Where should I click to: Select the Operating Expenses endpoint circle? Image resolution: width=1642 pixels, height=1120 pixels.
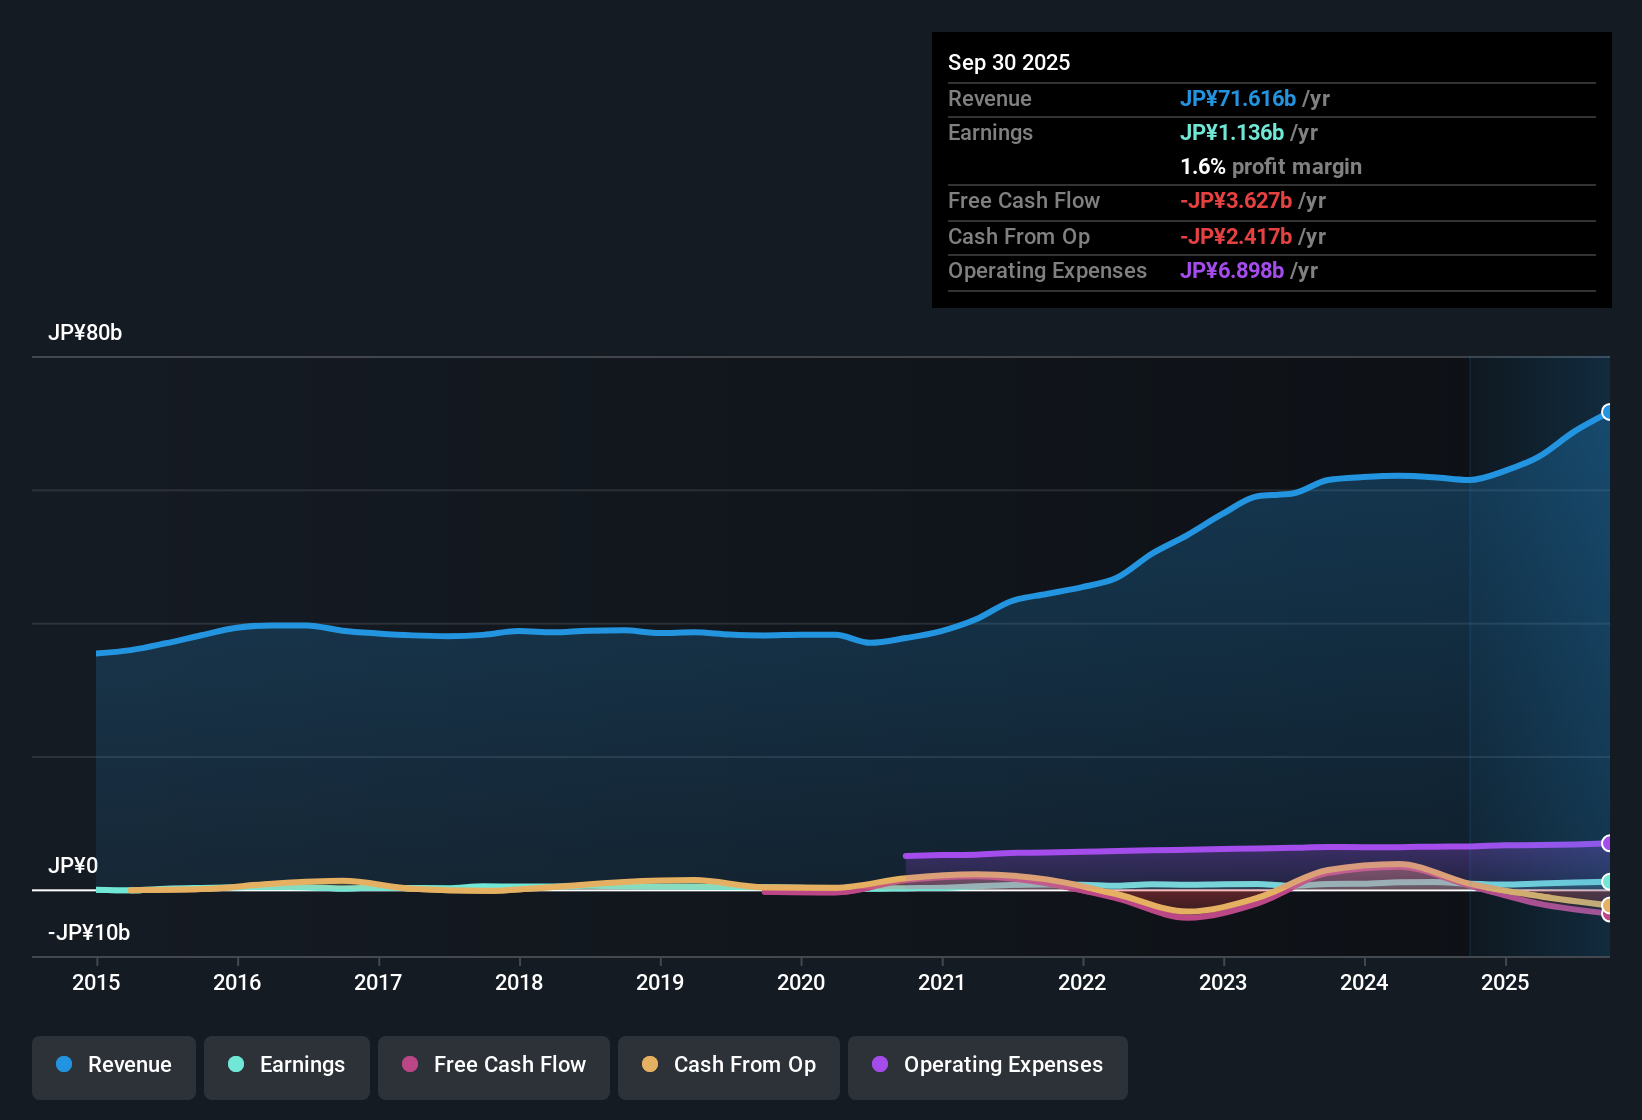[x=1608, y=843]
